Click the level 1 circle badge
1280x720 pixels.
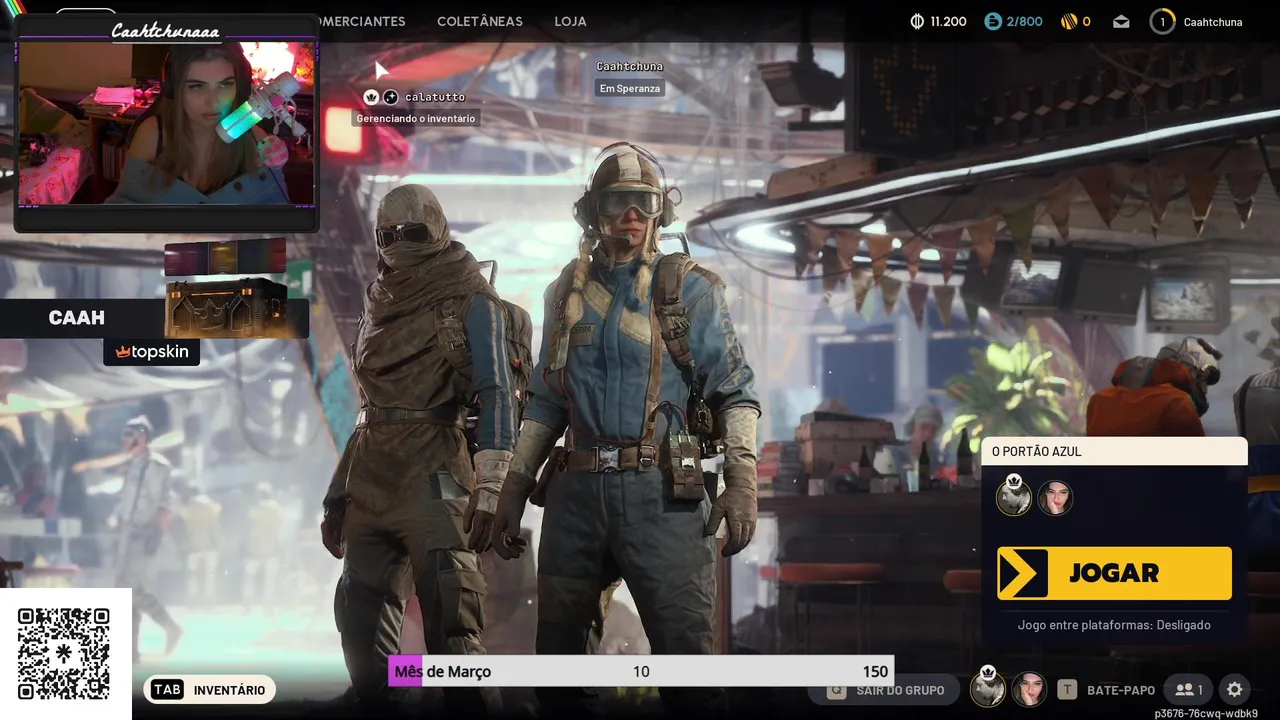(1162, 21)
